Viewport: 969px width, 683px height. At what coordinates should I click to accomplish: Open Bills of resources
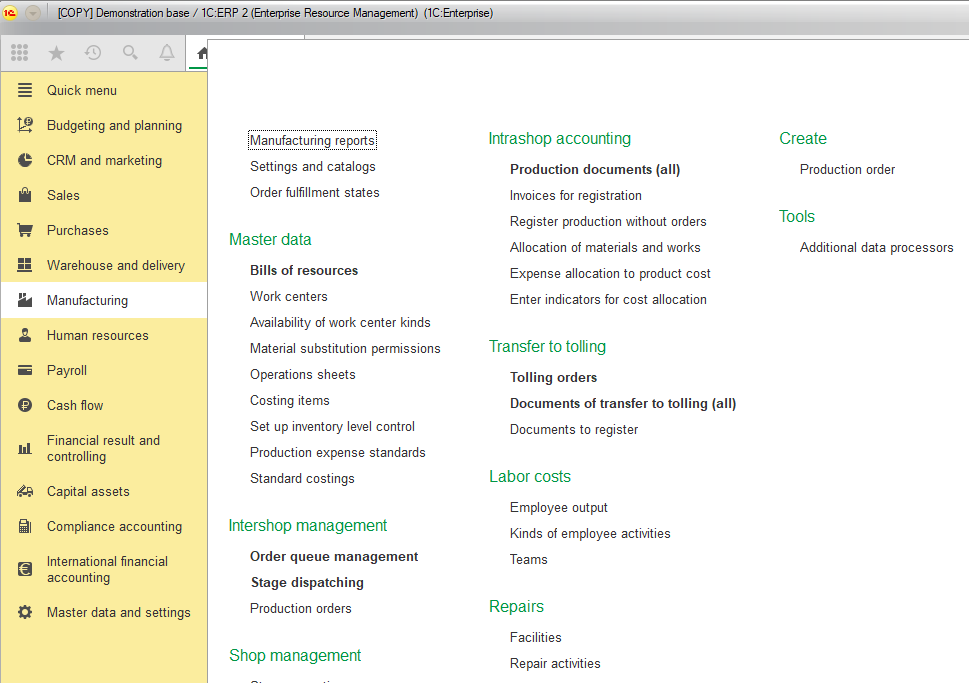[x=304, y=270]
